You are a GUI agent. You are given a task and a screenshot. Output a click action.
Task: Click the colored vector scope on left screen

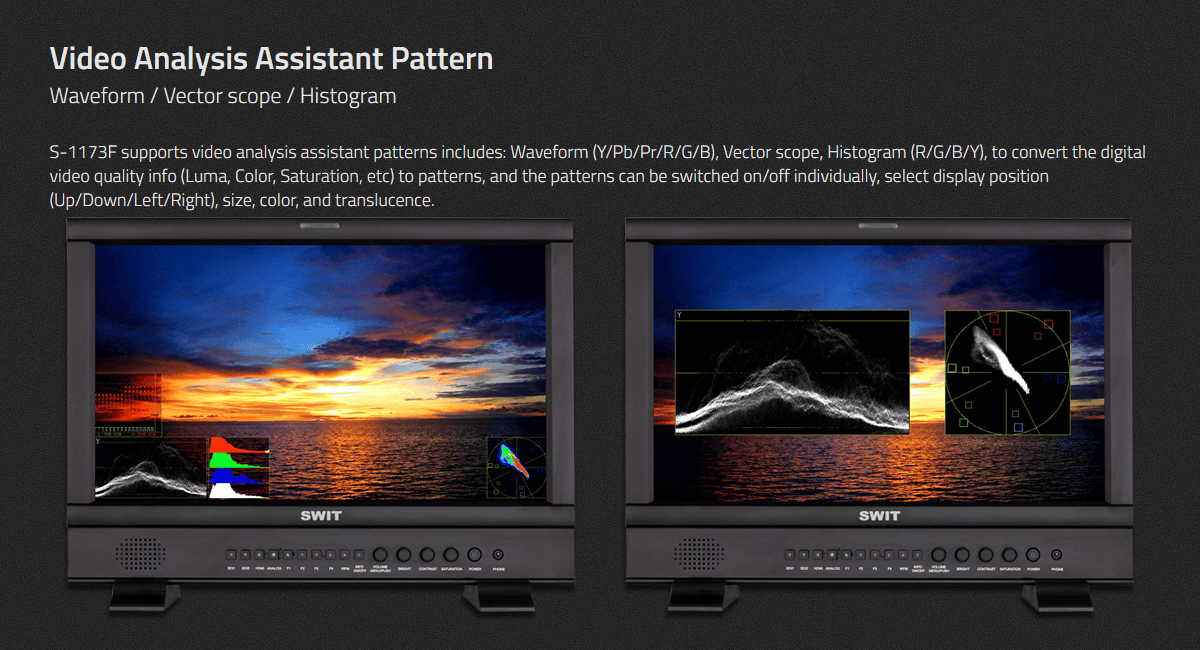[x=516, y=467]
